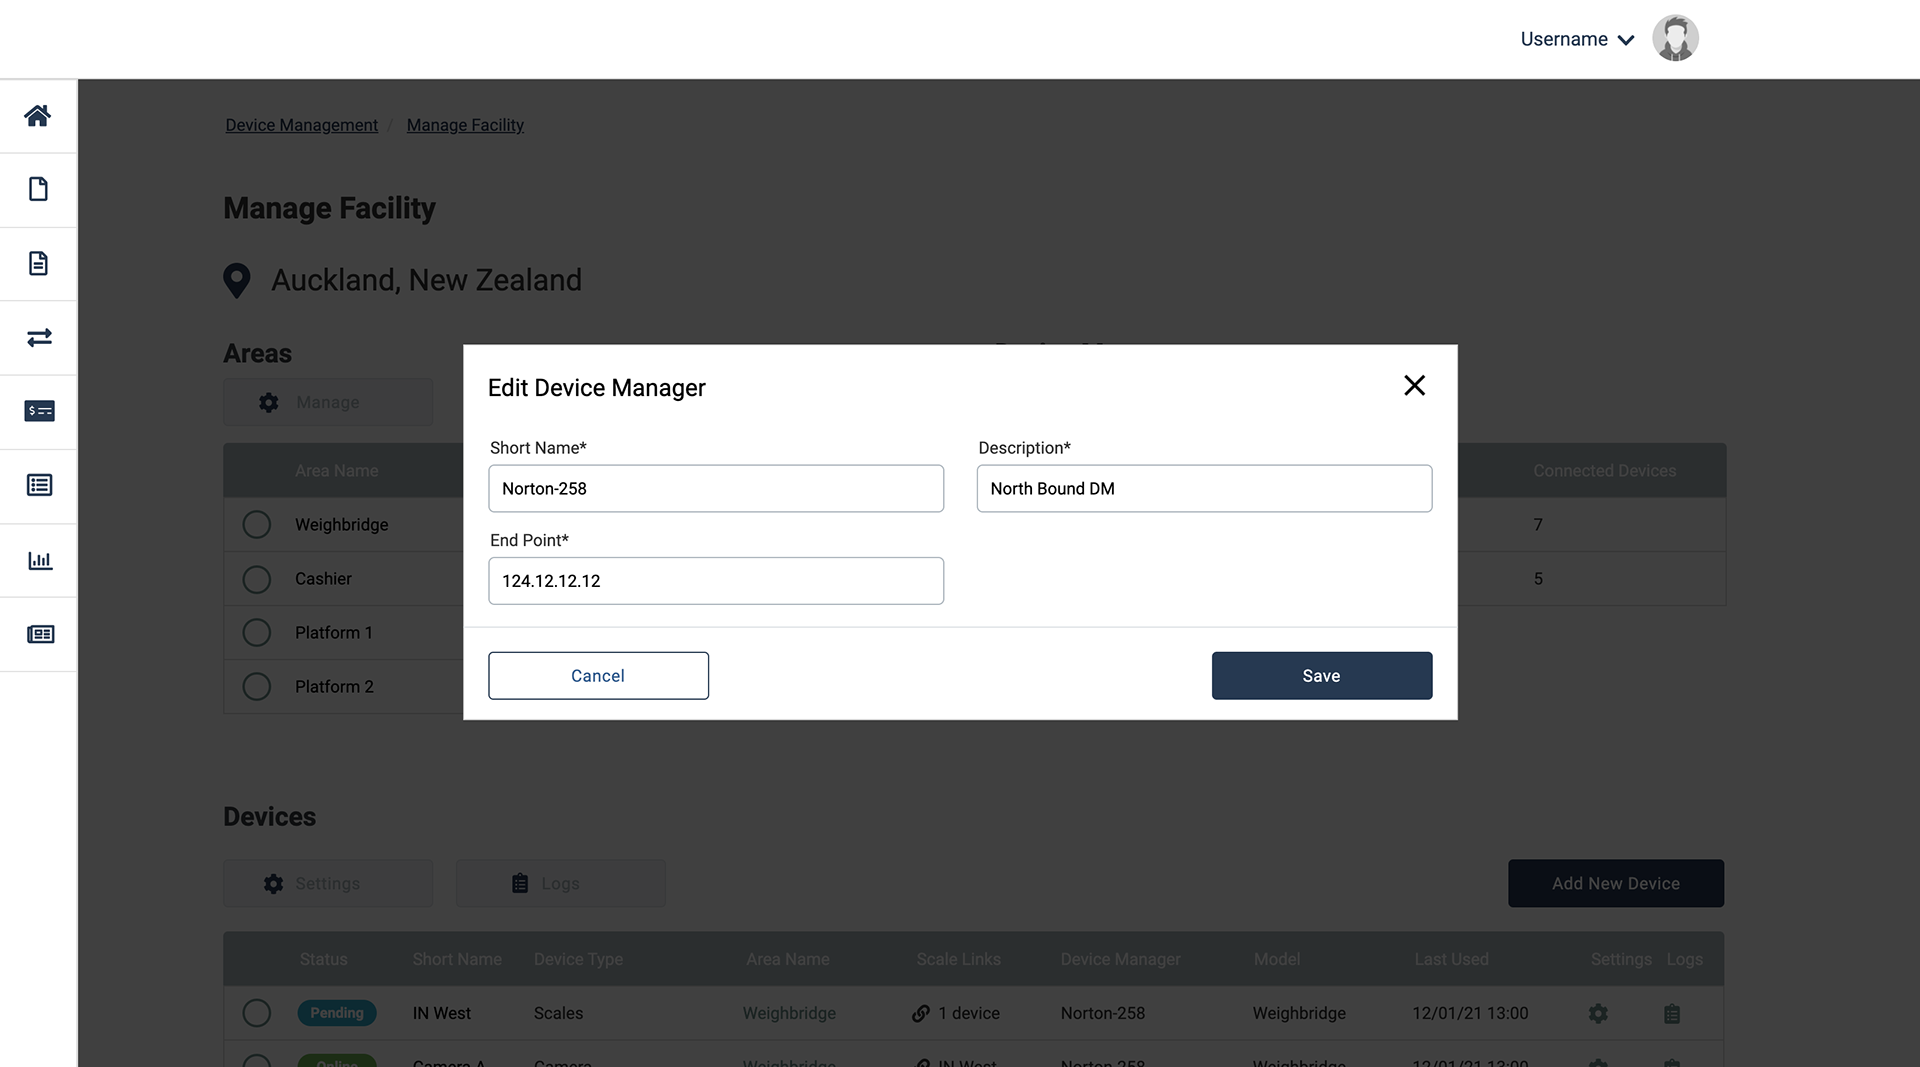Select the Weighbridge area radio button

point(257,524)
